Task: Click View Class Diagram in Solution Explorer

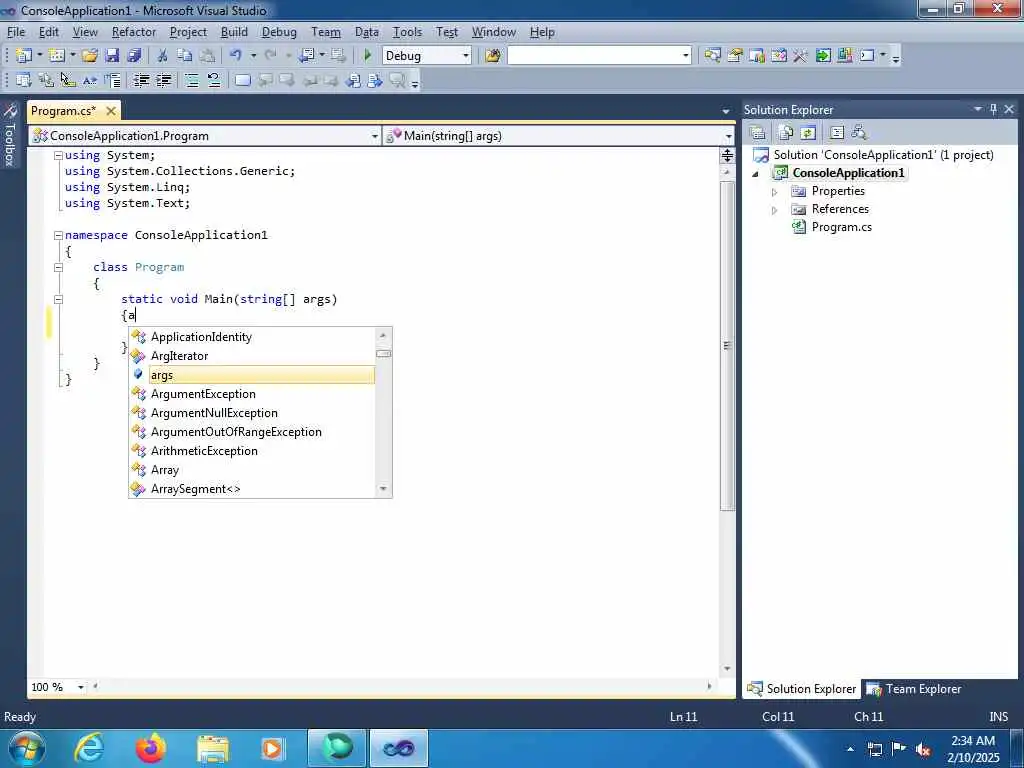Action: point(859,133)
